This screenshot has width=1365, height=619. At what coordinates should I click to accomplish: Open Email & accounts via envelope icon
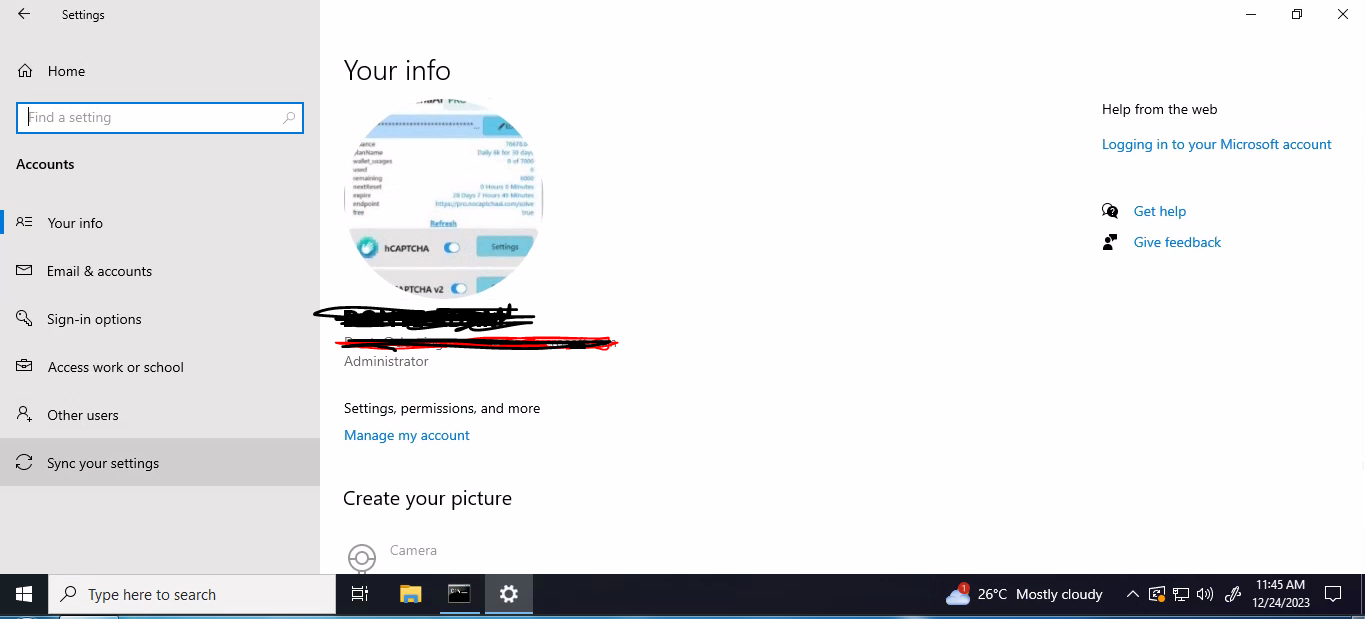23,270
